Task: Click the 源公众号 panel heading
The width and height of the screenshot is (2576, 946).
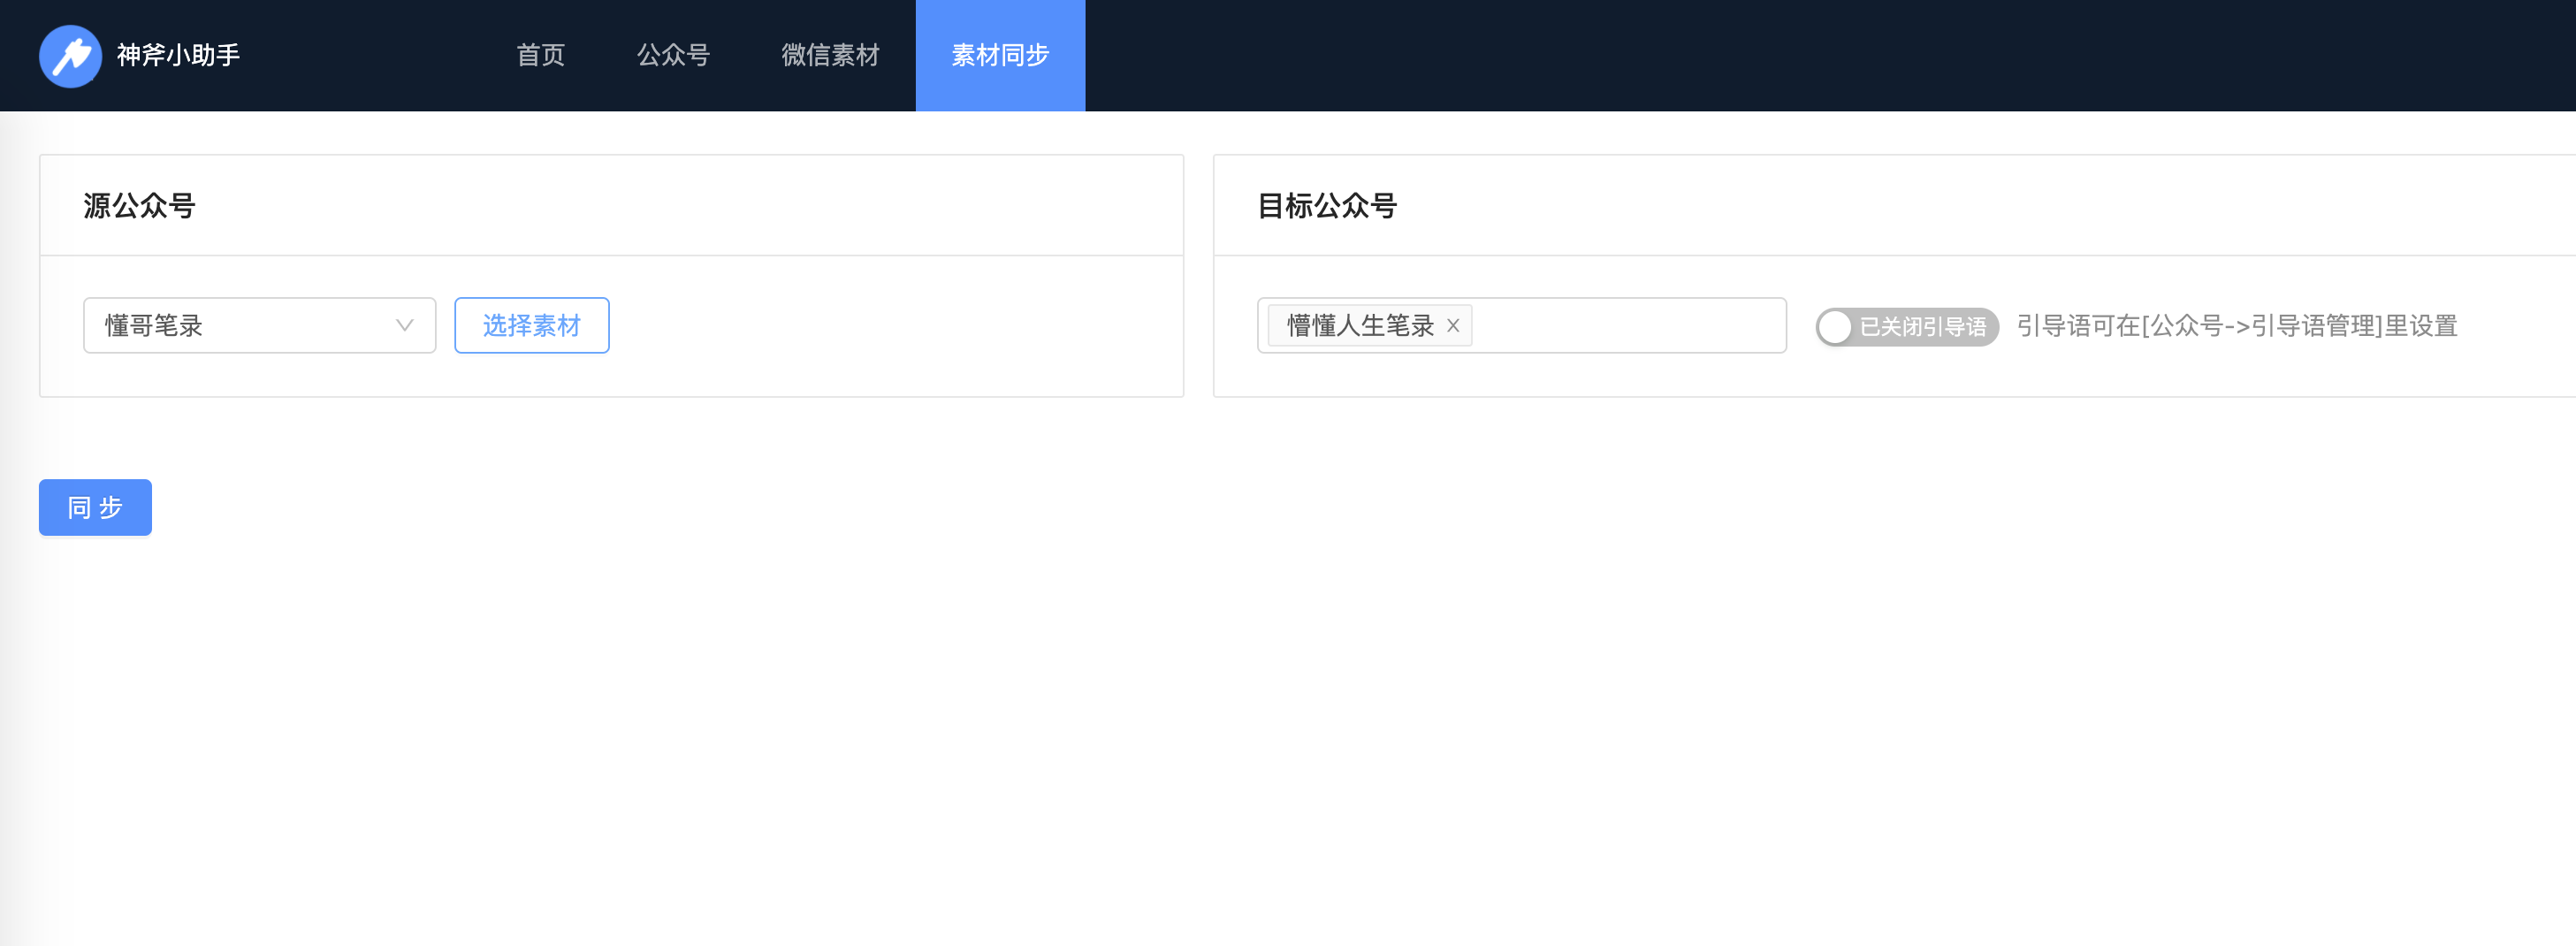Action: [139, 206]
